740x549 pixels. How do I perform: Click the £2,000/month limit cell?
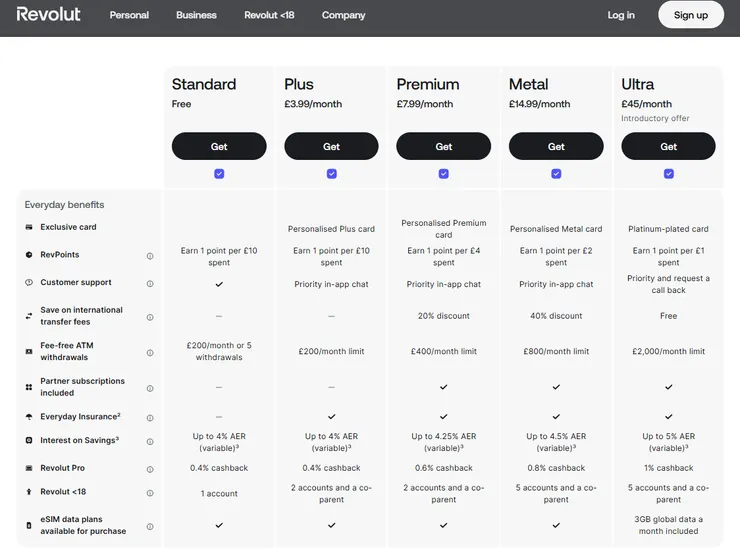[x=668, y=351]
